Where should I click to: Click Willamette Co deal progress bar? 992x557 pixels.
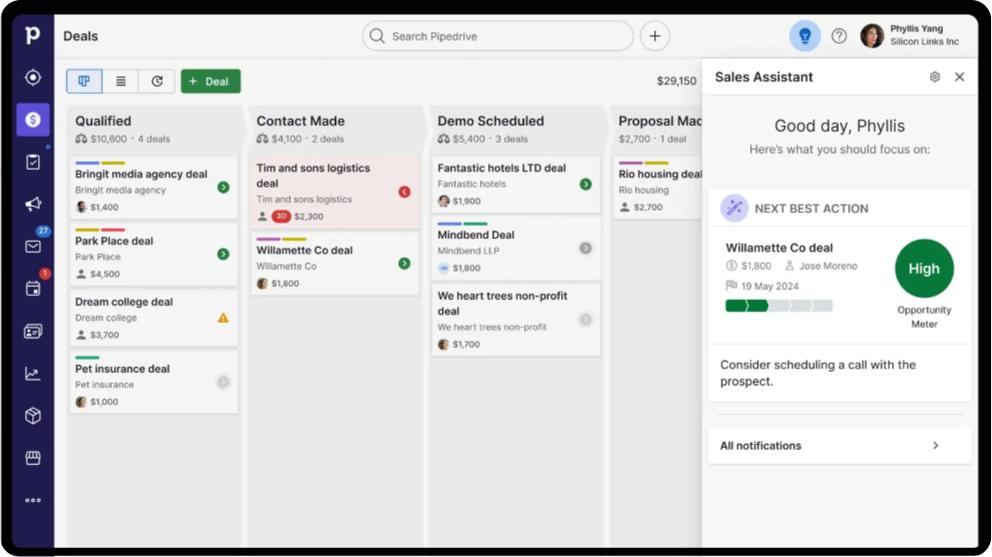778,306
